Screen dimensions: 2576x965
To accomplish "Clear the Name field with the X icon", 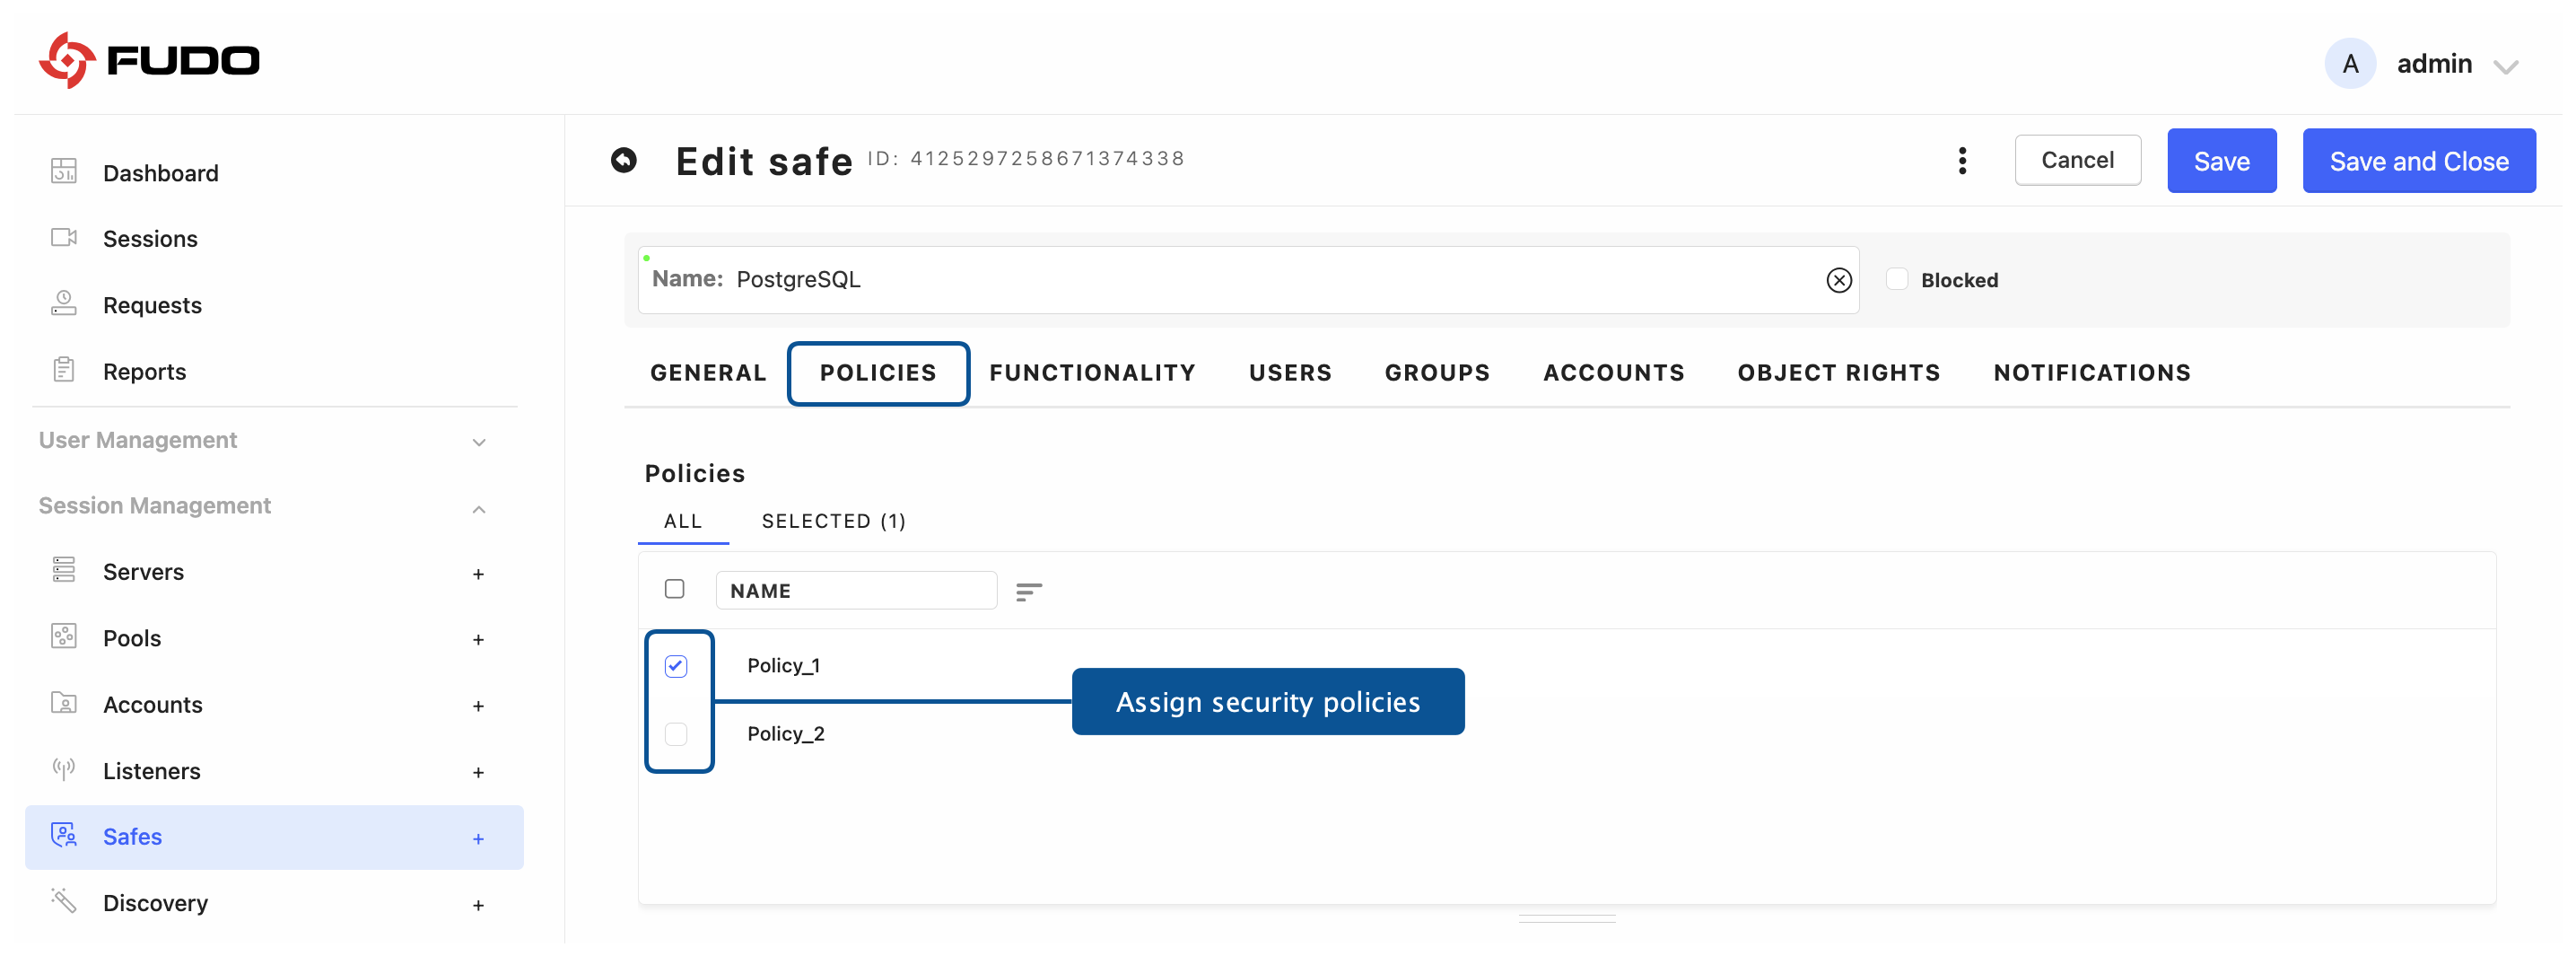I will [x=1838, y=280].
